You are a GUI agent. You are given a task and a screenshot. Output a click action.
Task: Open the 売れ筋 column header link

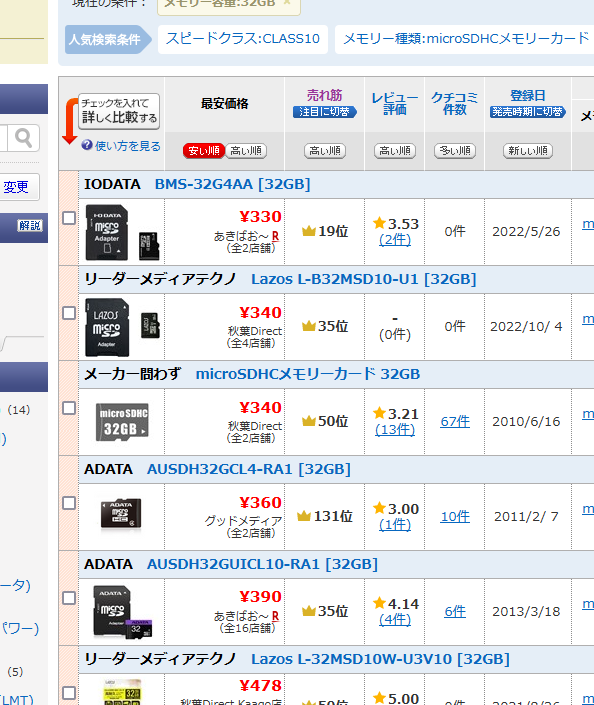pos(325,95)
